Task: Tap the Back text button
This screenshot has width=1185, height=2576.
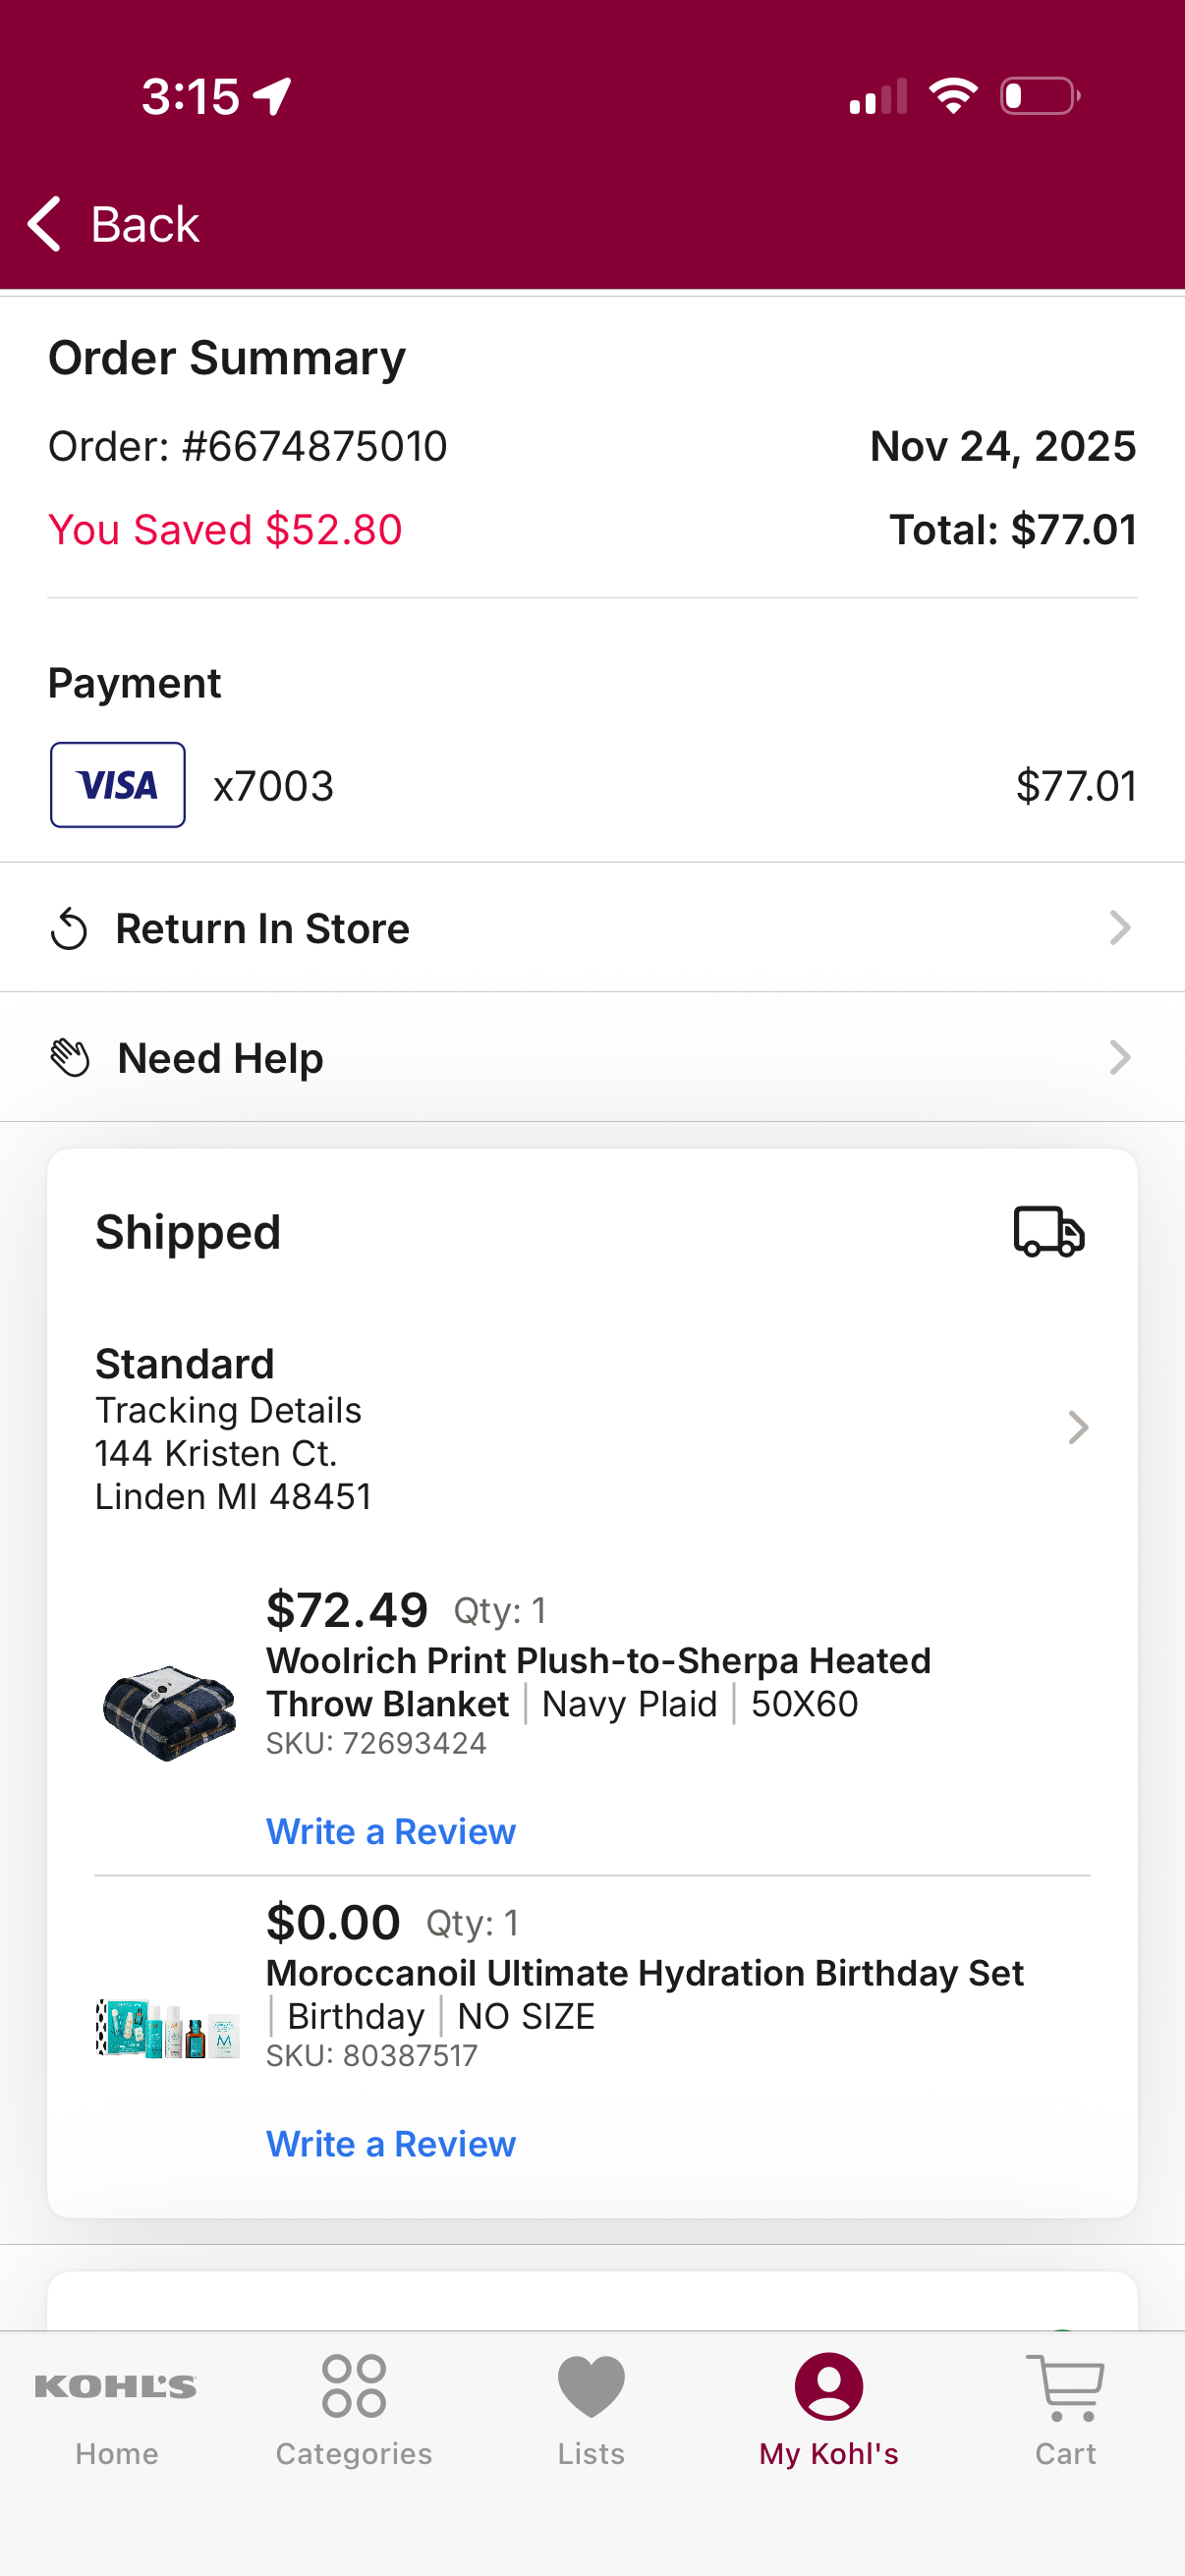Action: tap(145, 224)
